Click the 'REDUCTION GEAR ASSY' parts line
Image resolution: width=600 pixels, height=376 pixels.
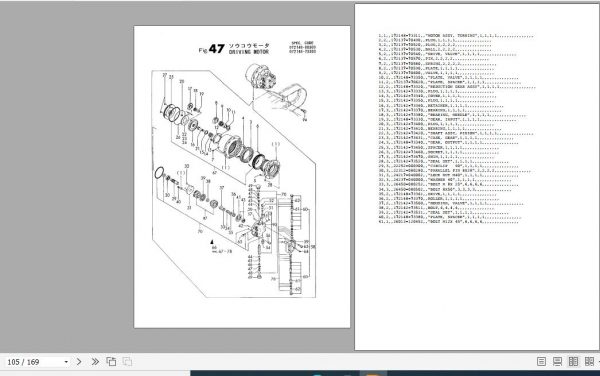[457, 87]
